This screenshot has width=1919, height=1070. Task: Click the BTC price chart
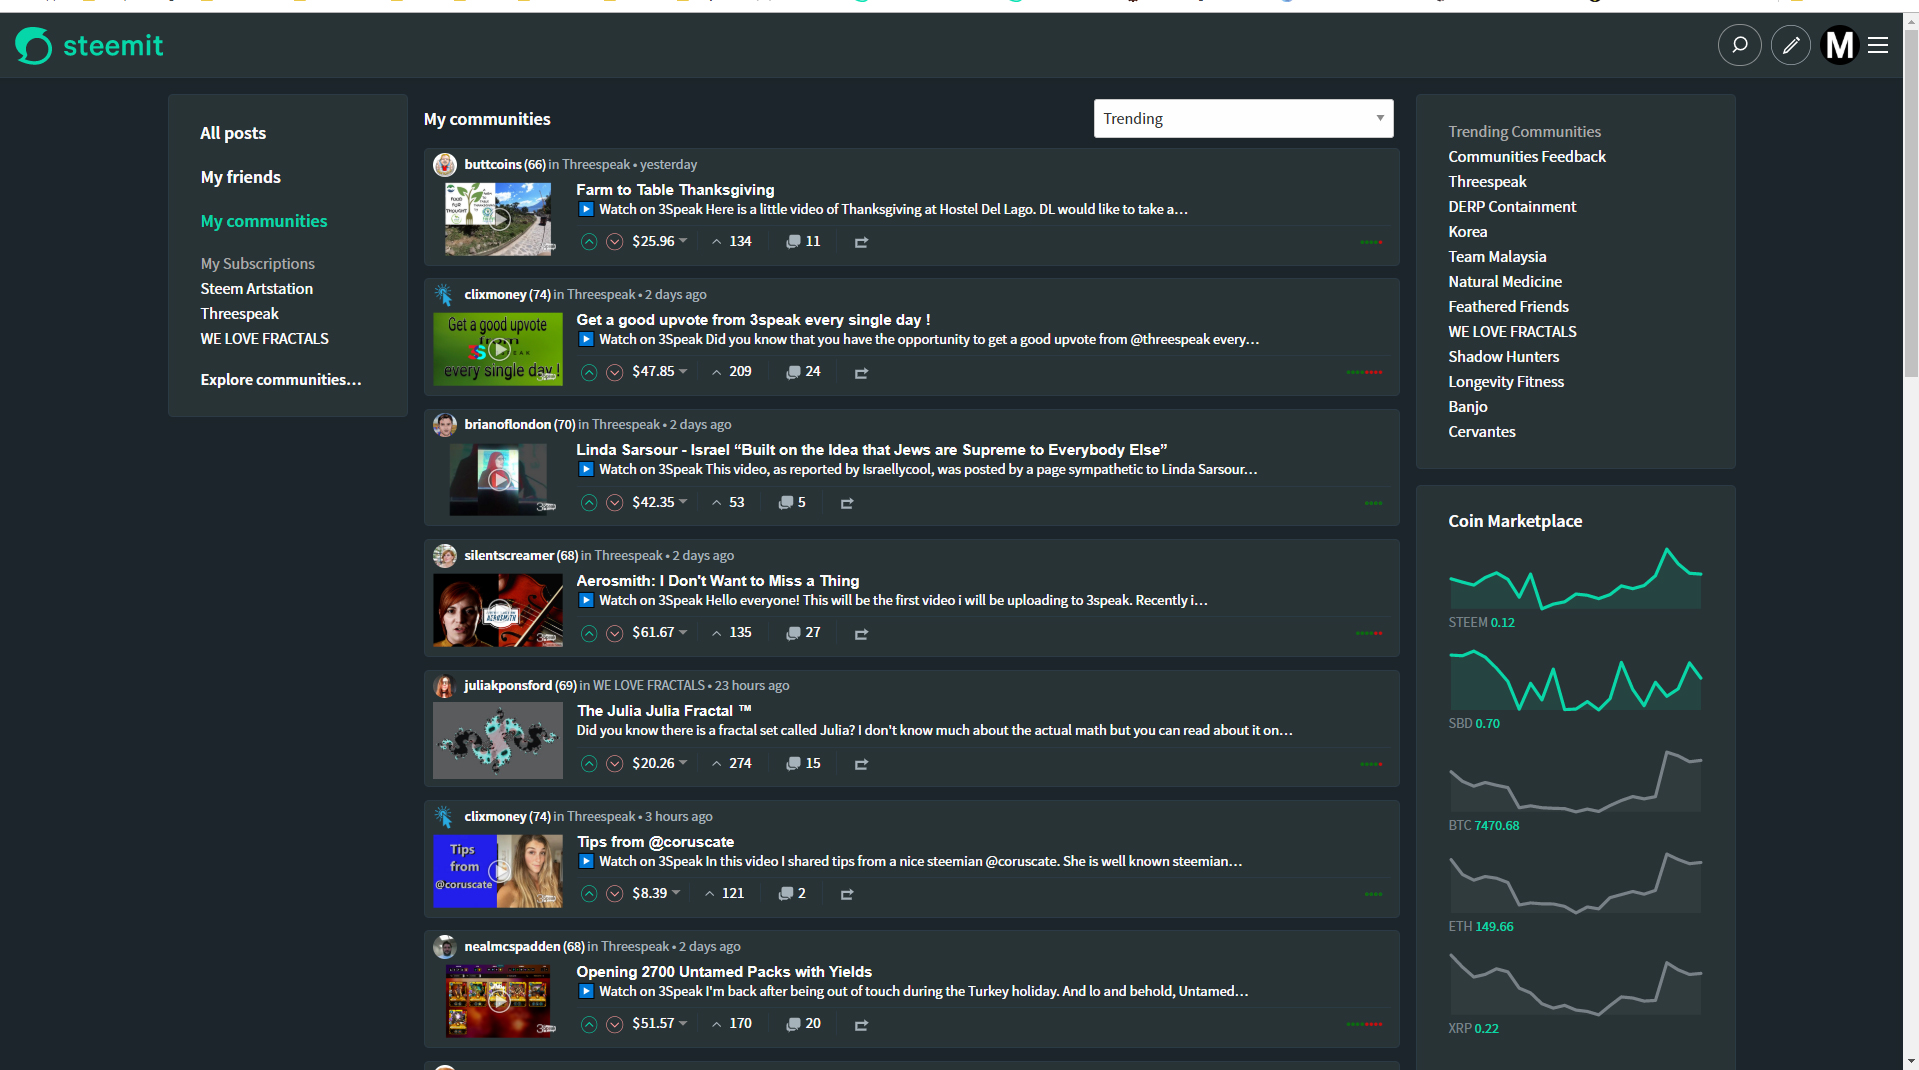pyautogui.click(x=1575, y=780)
